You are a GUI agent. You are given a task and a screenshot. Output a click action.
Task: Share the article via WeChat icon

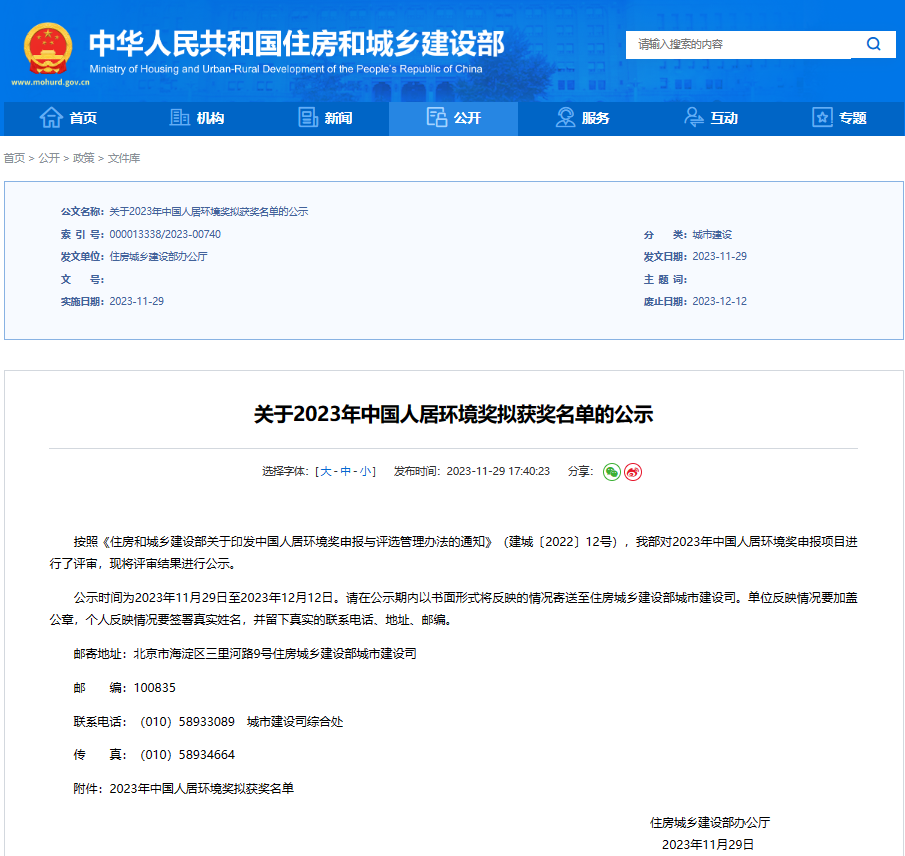point(612,472)
